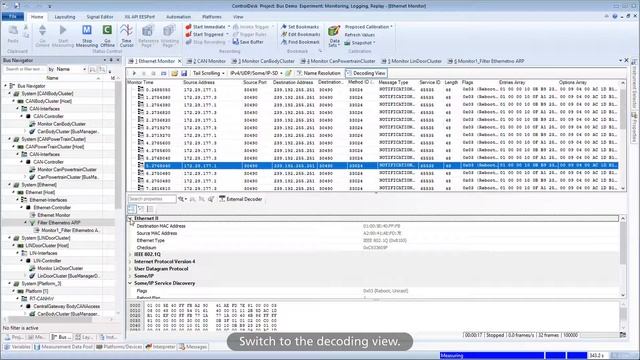Close the Ethernet Monitor tab
The height and width of the screenshot is (360, 640).
coord(179,61)
